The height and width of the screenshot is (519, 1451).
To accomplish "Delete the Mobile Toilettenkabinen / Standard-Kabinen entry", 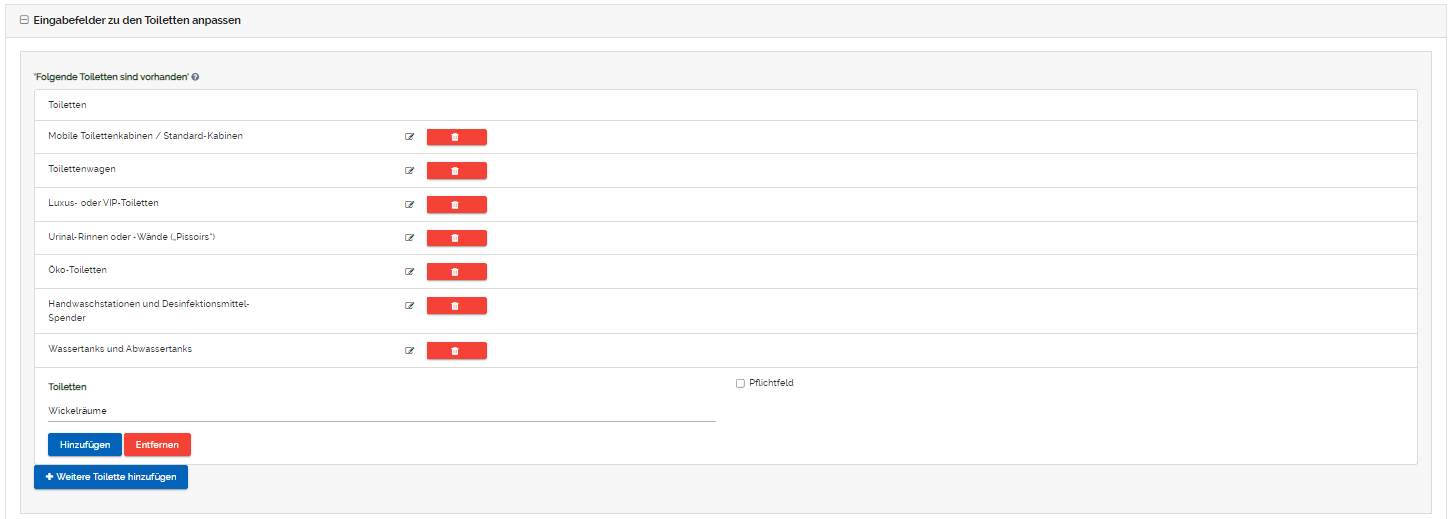I will [456, 137].
